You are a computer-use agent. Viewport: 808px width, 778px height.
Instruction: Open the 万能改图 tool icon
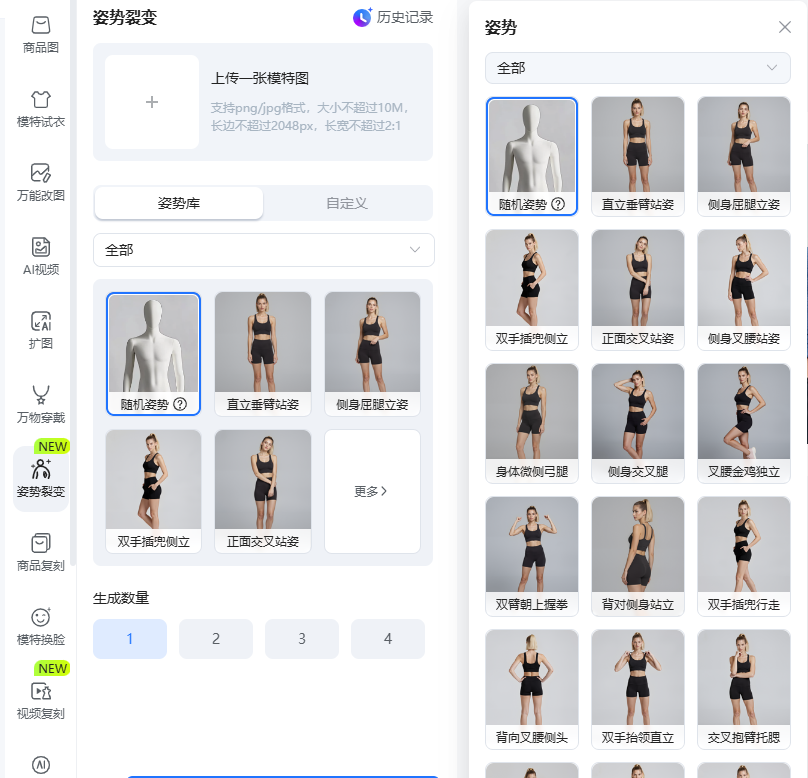coord(40,172)
